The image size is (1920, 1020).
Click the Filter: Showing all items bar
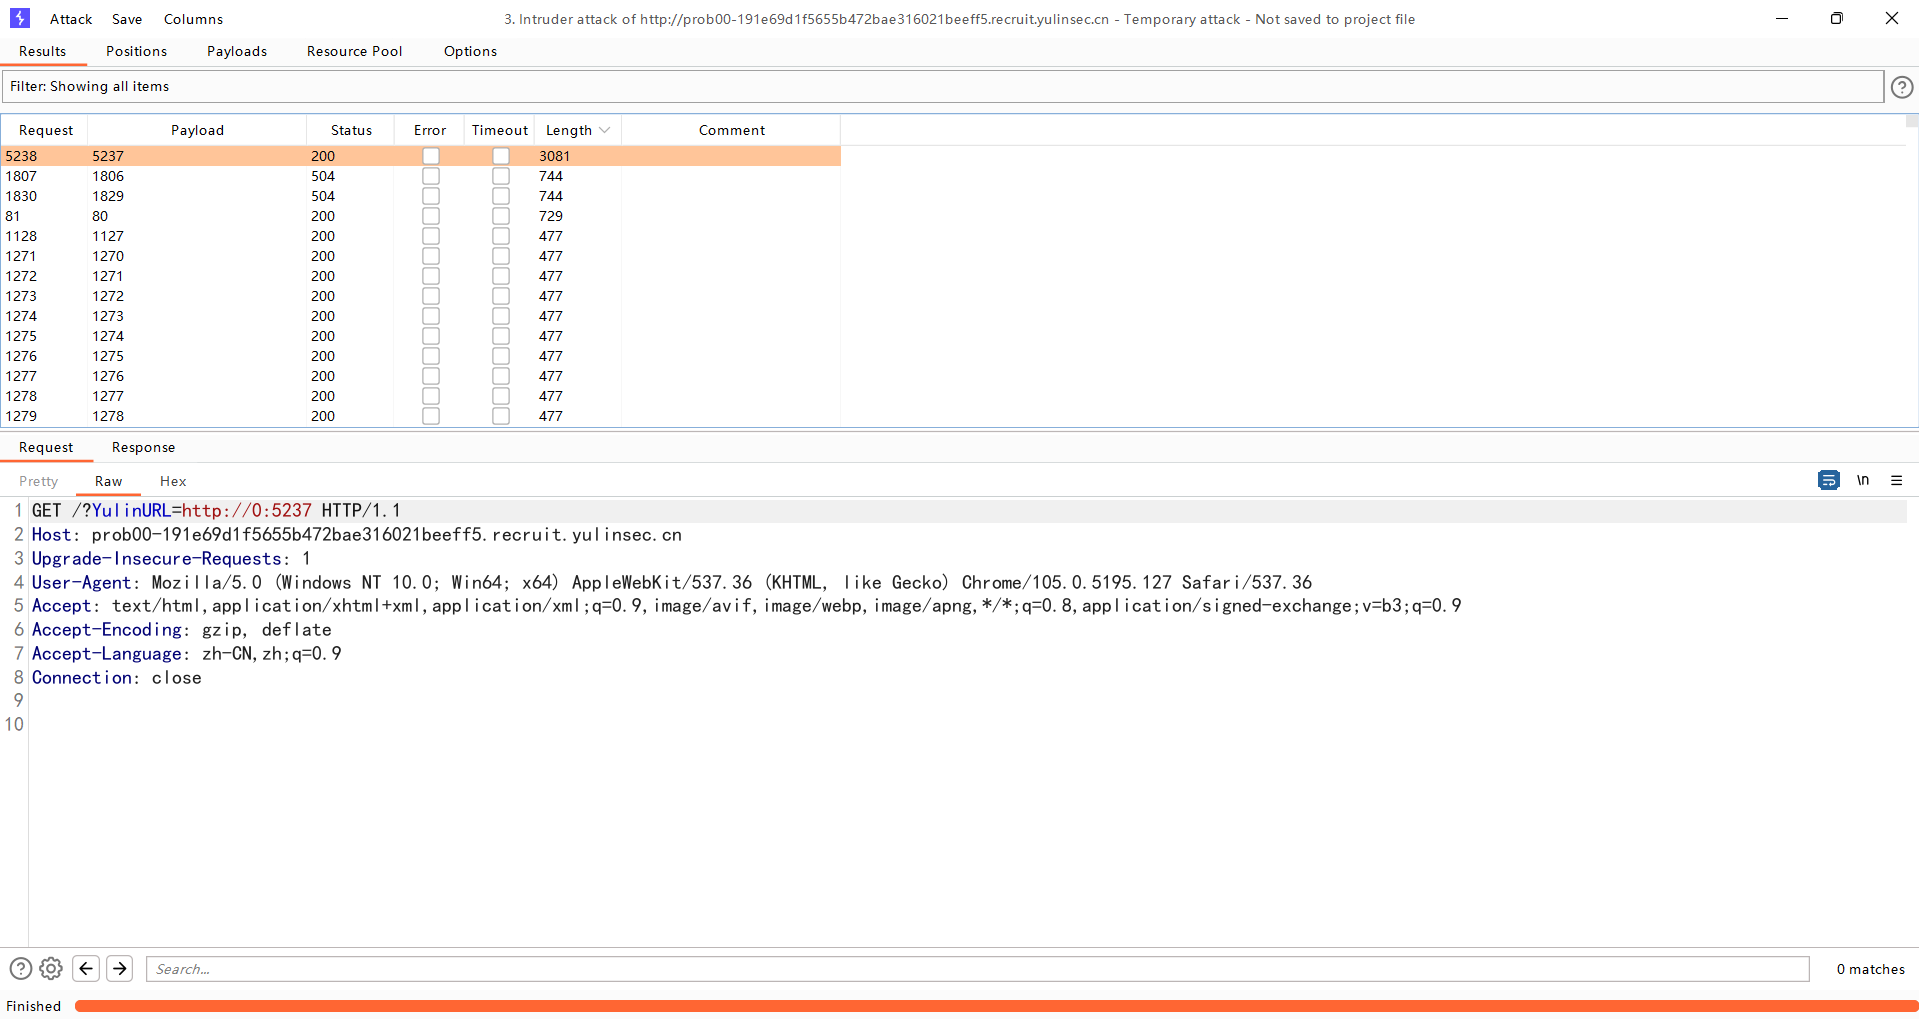point(943,86)
